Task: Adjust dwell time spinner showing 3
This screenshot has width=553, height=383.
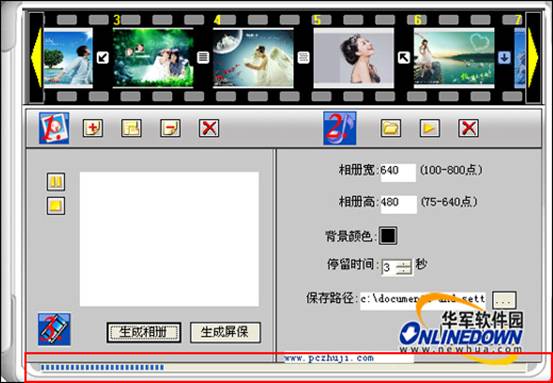Action: point(397,268)
